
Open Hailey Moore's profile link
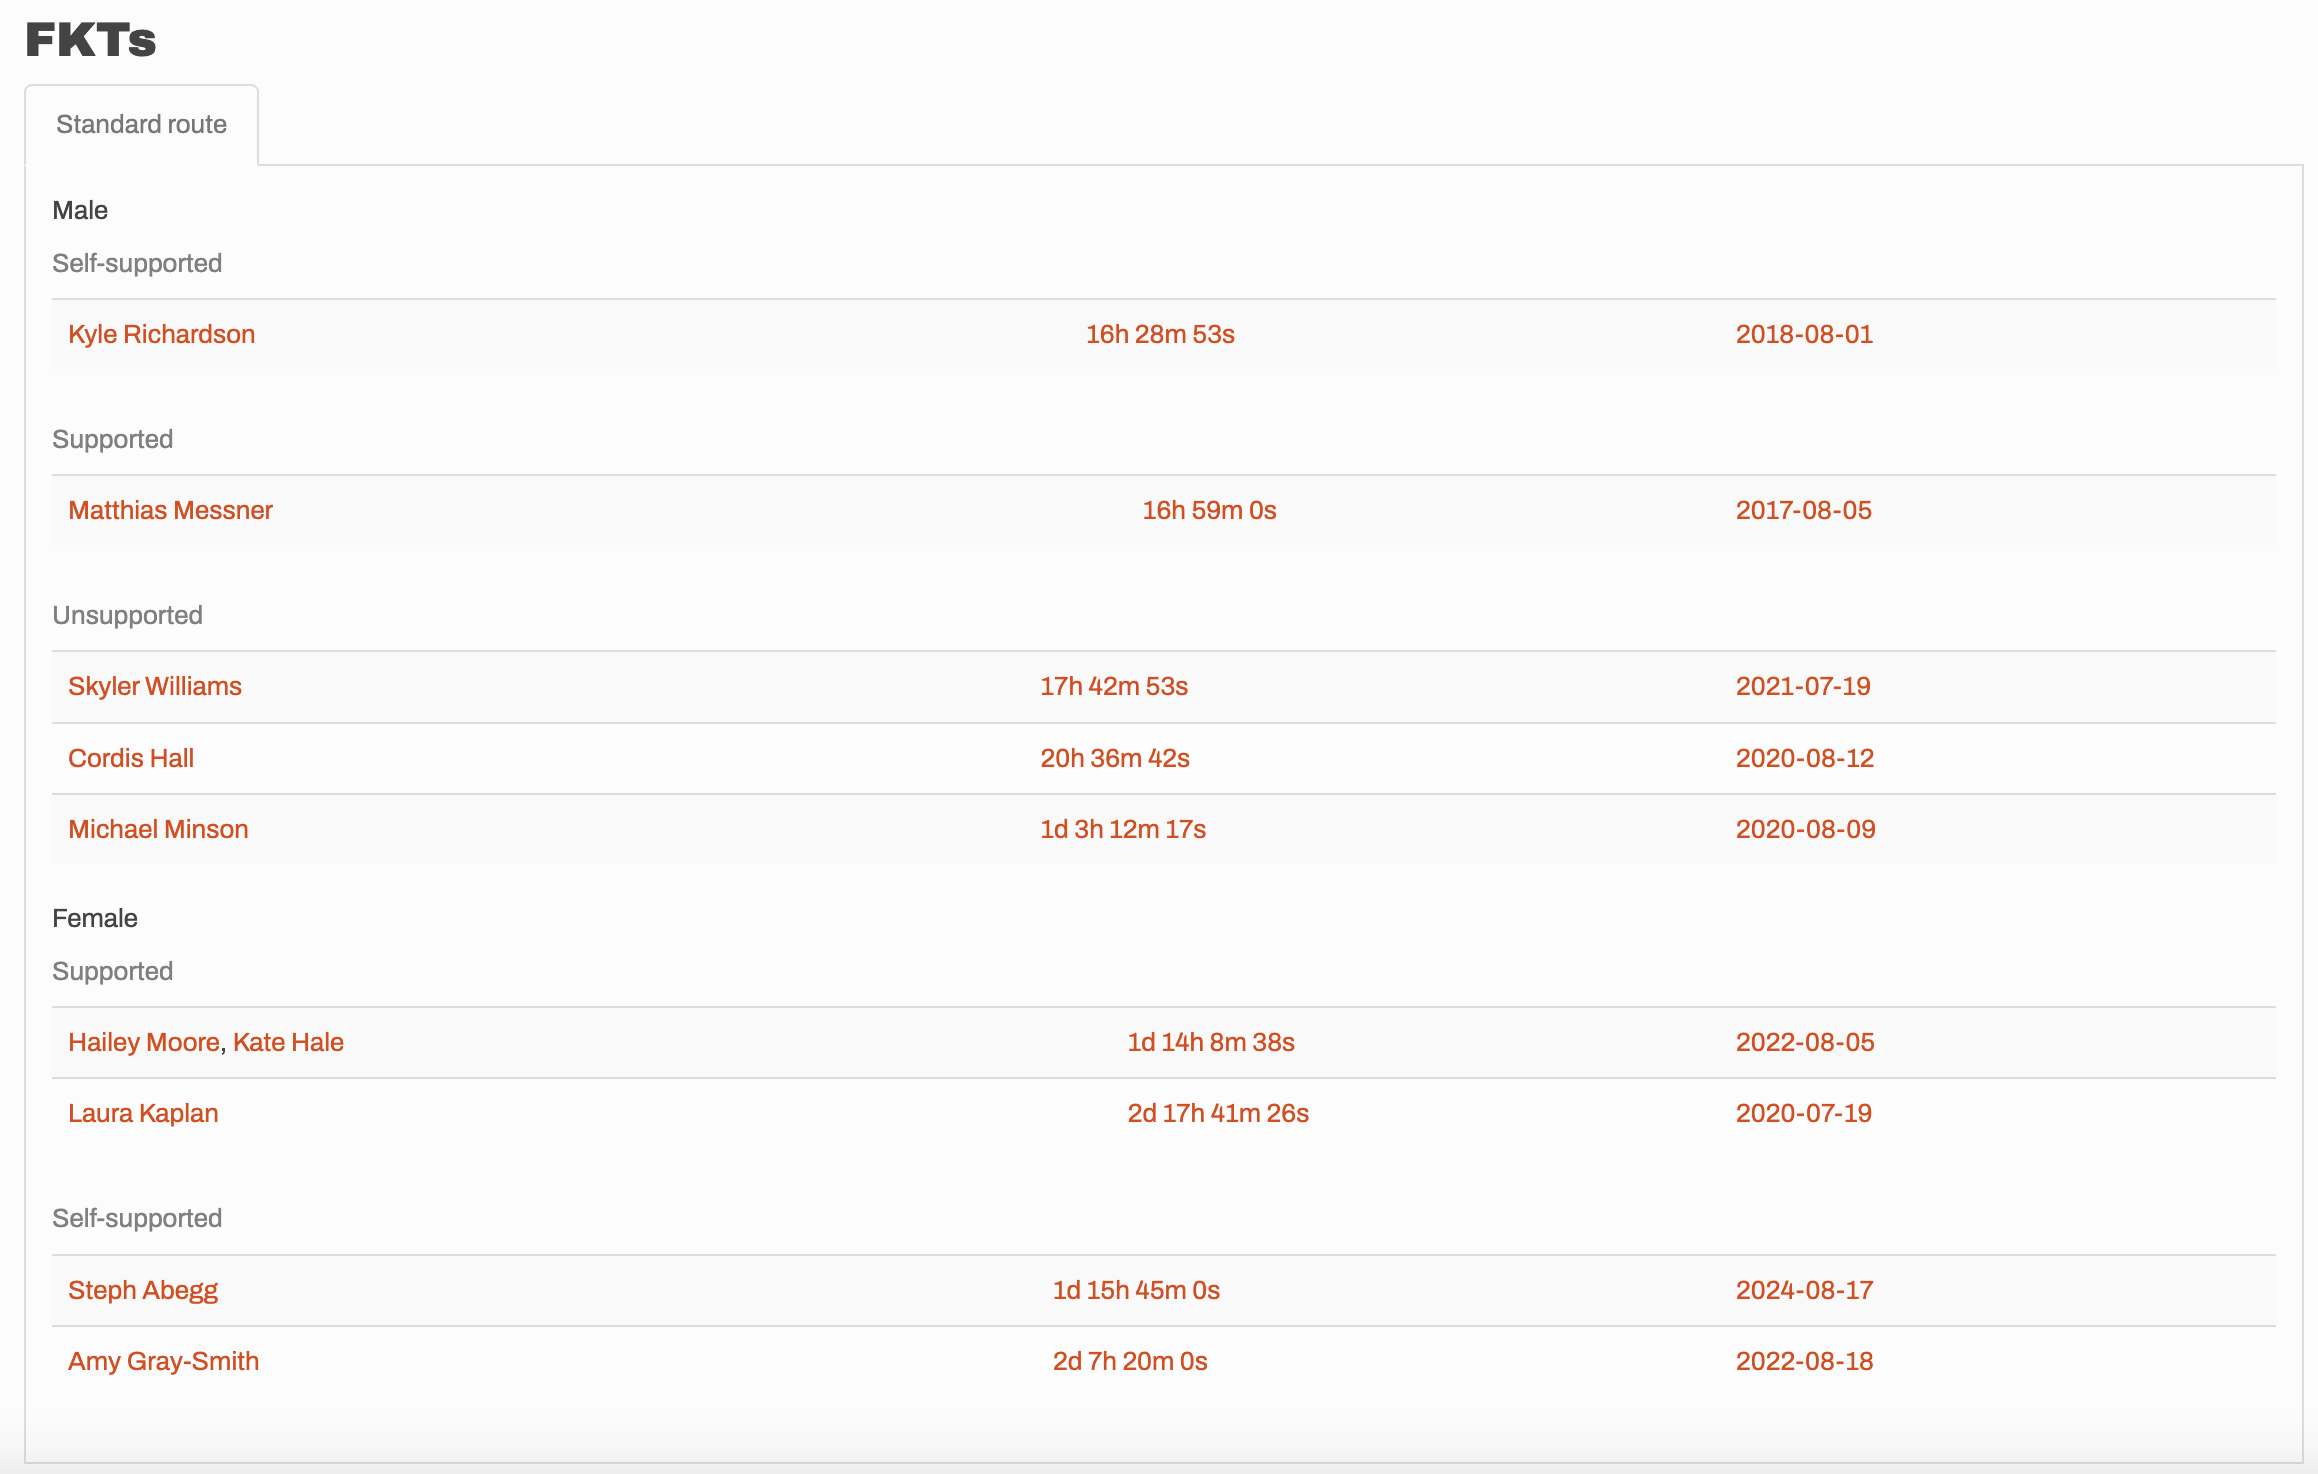tap(144, 1042)
